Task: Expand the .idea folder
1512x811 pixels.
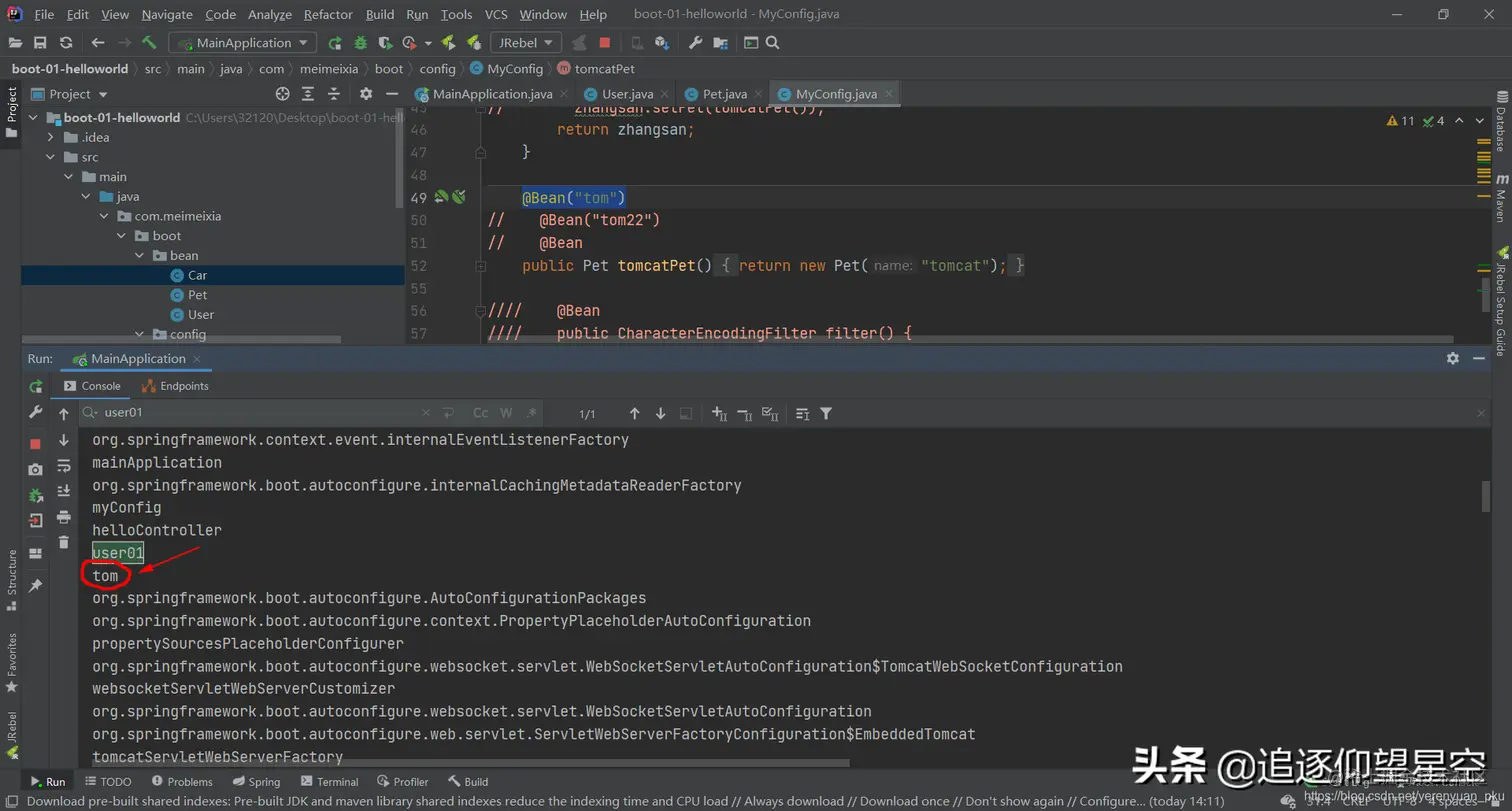Action: click(x=51, y=137)
